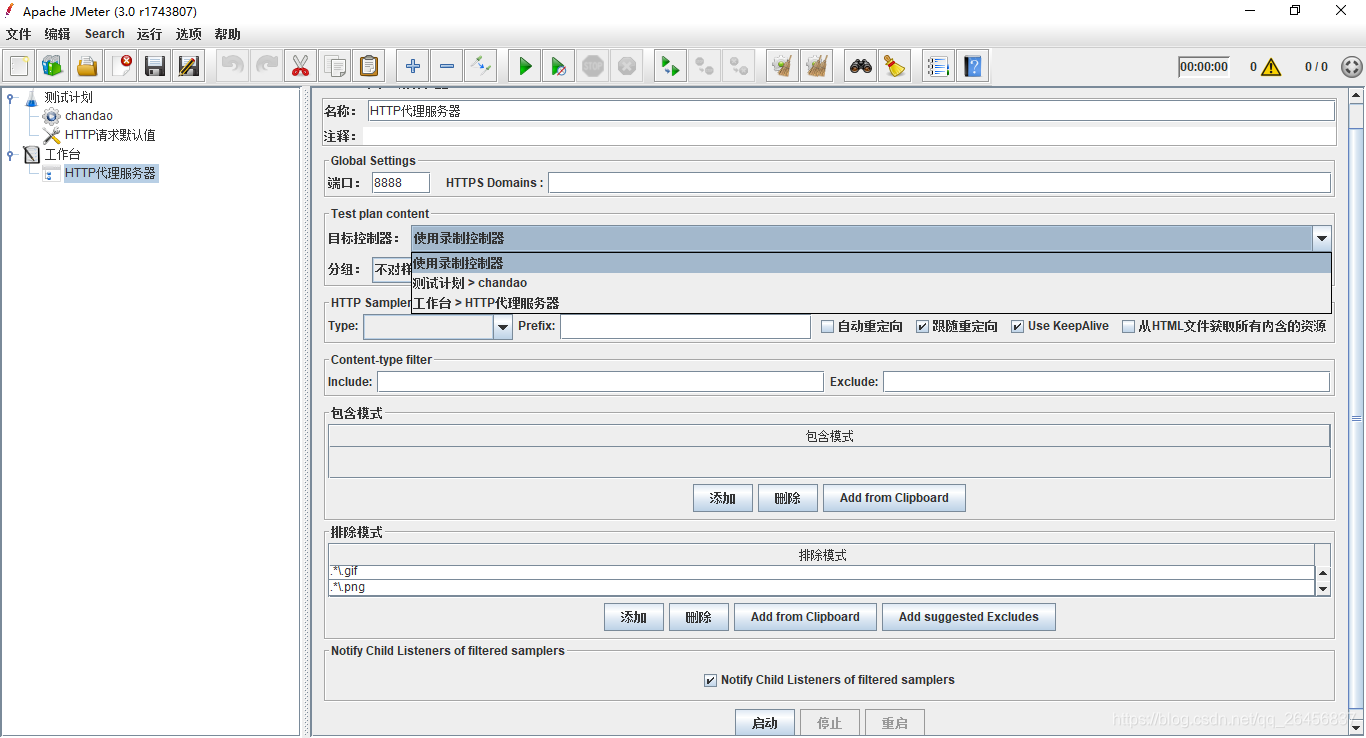
Task: Expand all tree nodes with plus icon
Action: [x=412, y=67]
